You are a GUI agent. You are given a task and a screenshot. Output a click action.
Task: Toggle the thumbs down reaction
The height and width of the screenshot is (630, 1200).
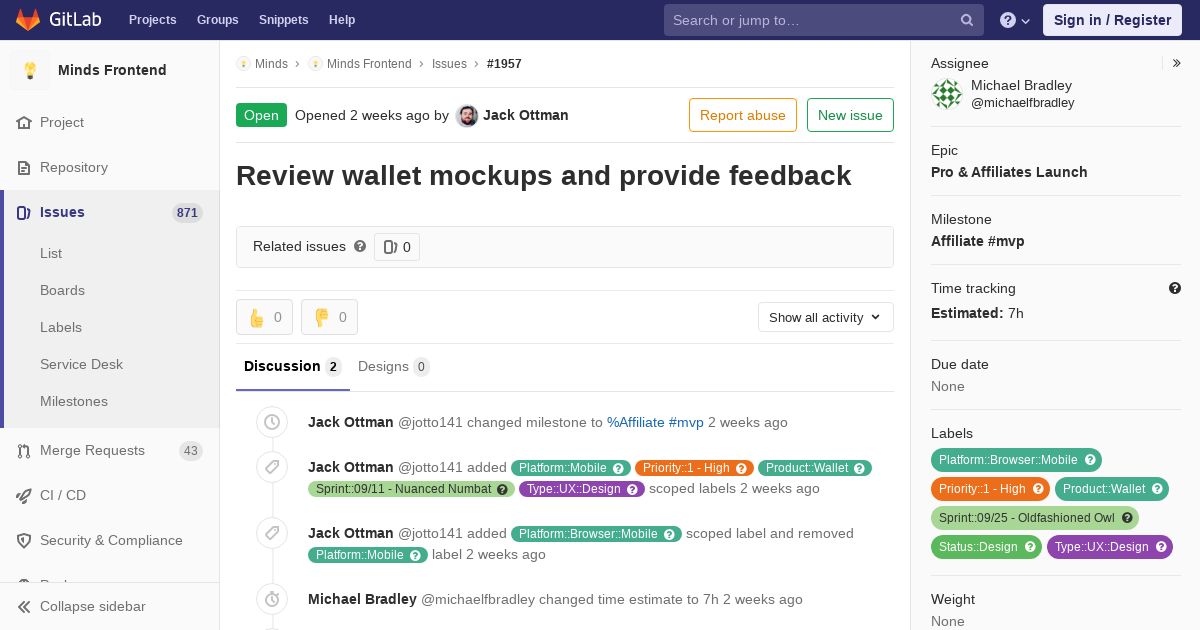click(x=329, y=317)
